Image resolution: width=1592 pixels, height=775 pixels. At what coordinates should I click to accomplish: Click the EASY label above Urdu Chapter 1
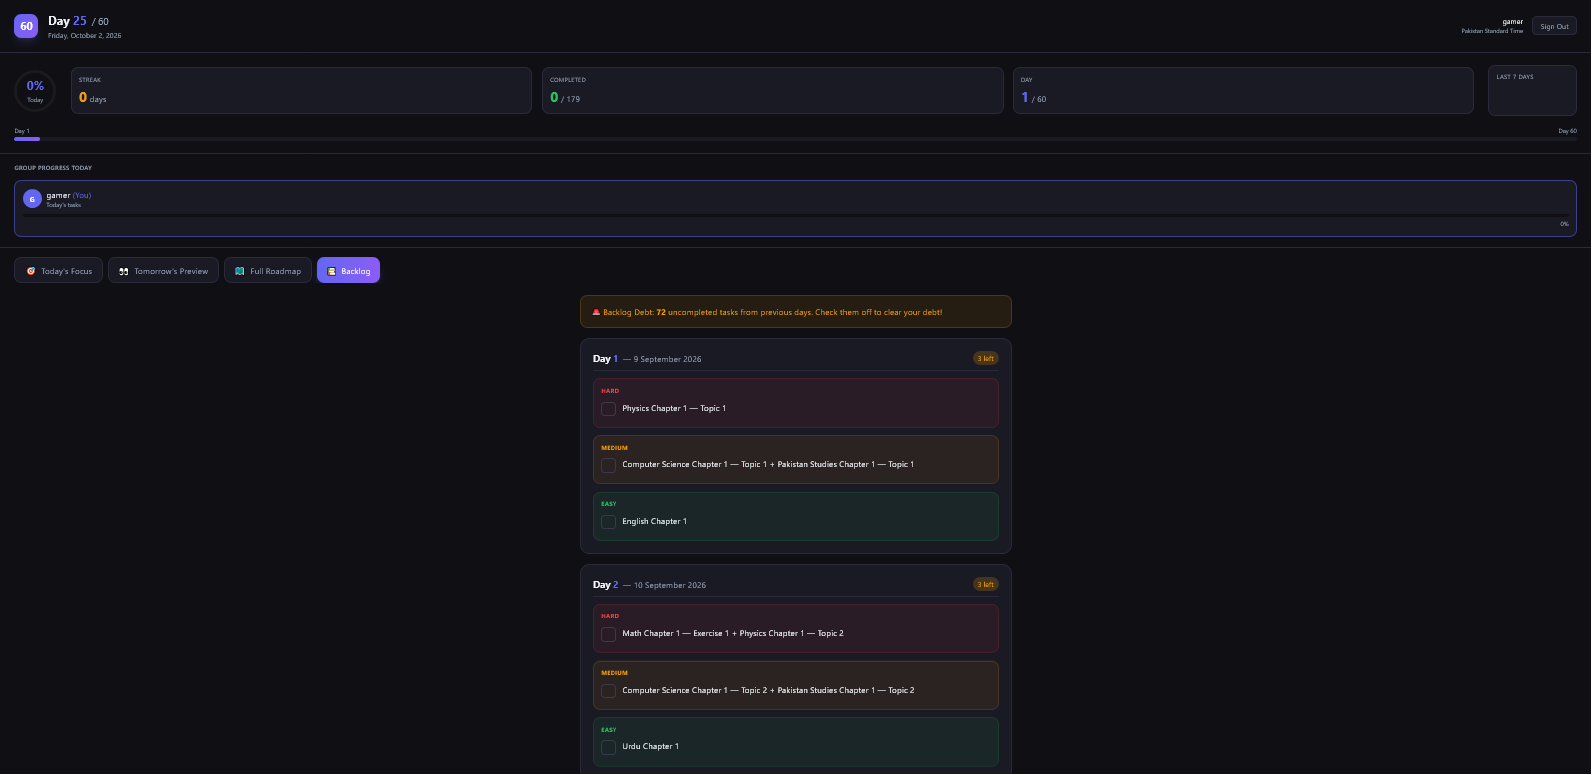tap(609, 730)
